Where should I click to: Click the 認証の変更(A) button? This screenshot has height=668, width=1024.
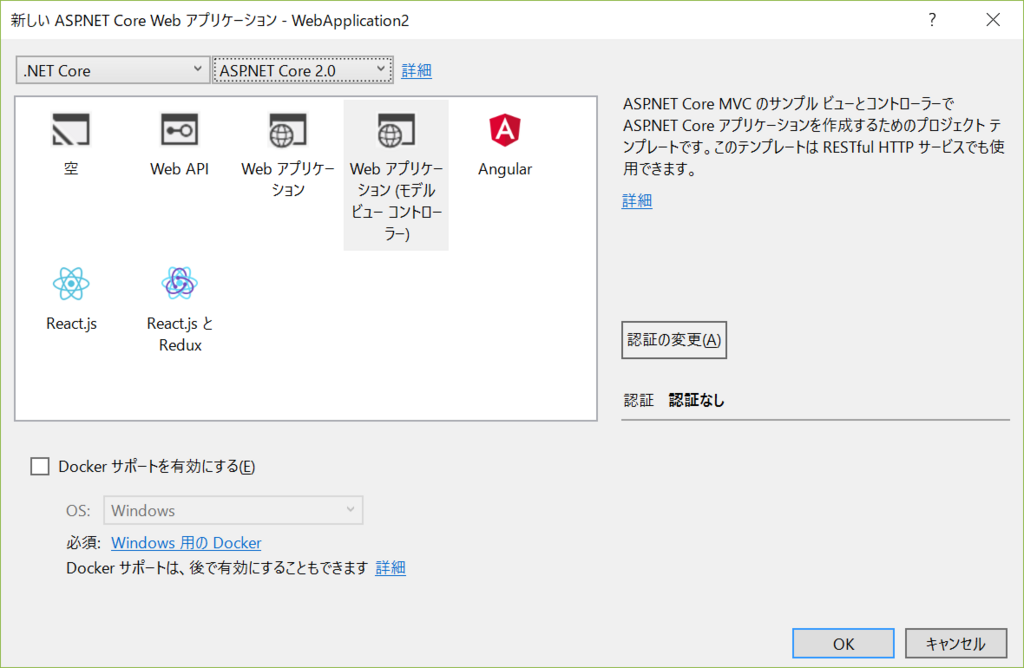(x=674, y=340)
